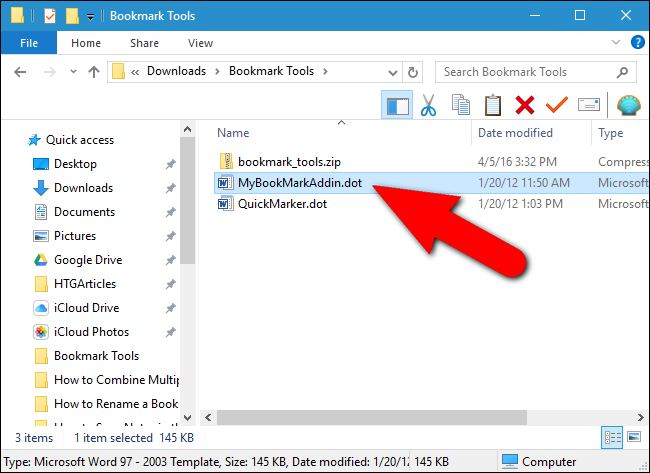Open Classic Shell settings shell icon
The width and height of the screenshot is (650, 473).
tap(628, 105)
